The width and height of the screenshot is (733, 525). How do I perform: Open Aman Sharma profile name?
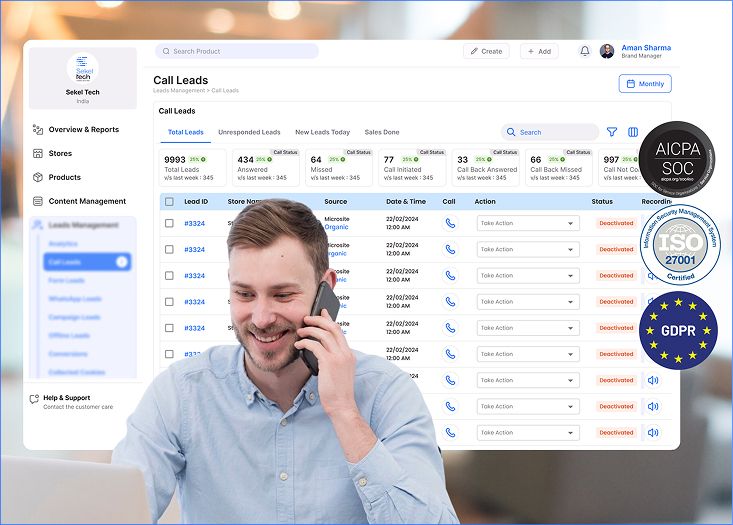646,48
